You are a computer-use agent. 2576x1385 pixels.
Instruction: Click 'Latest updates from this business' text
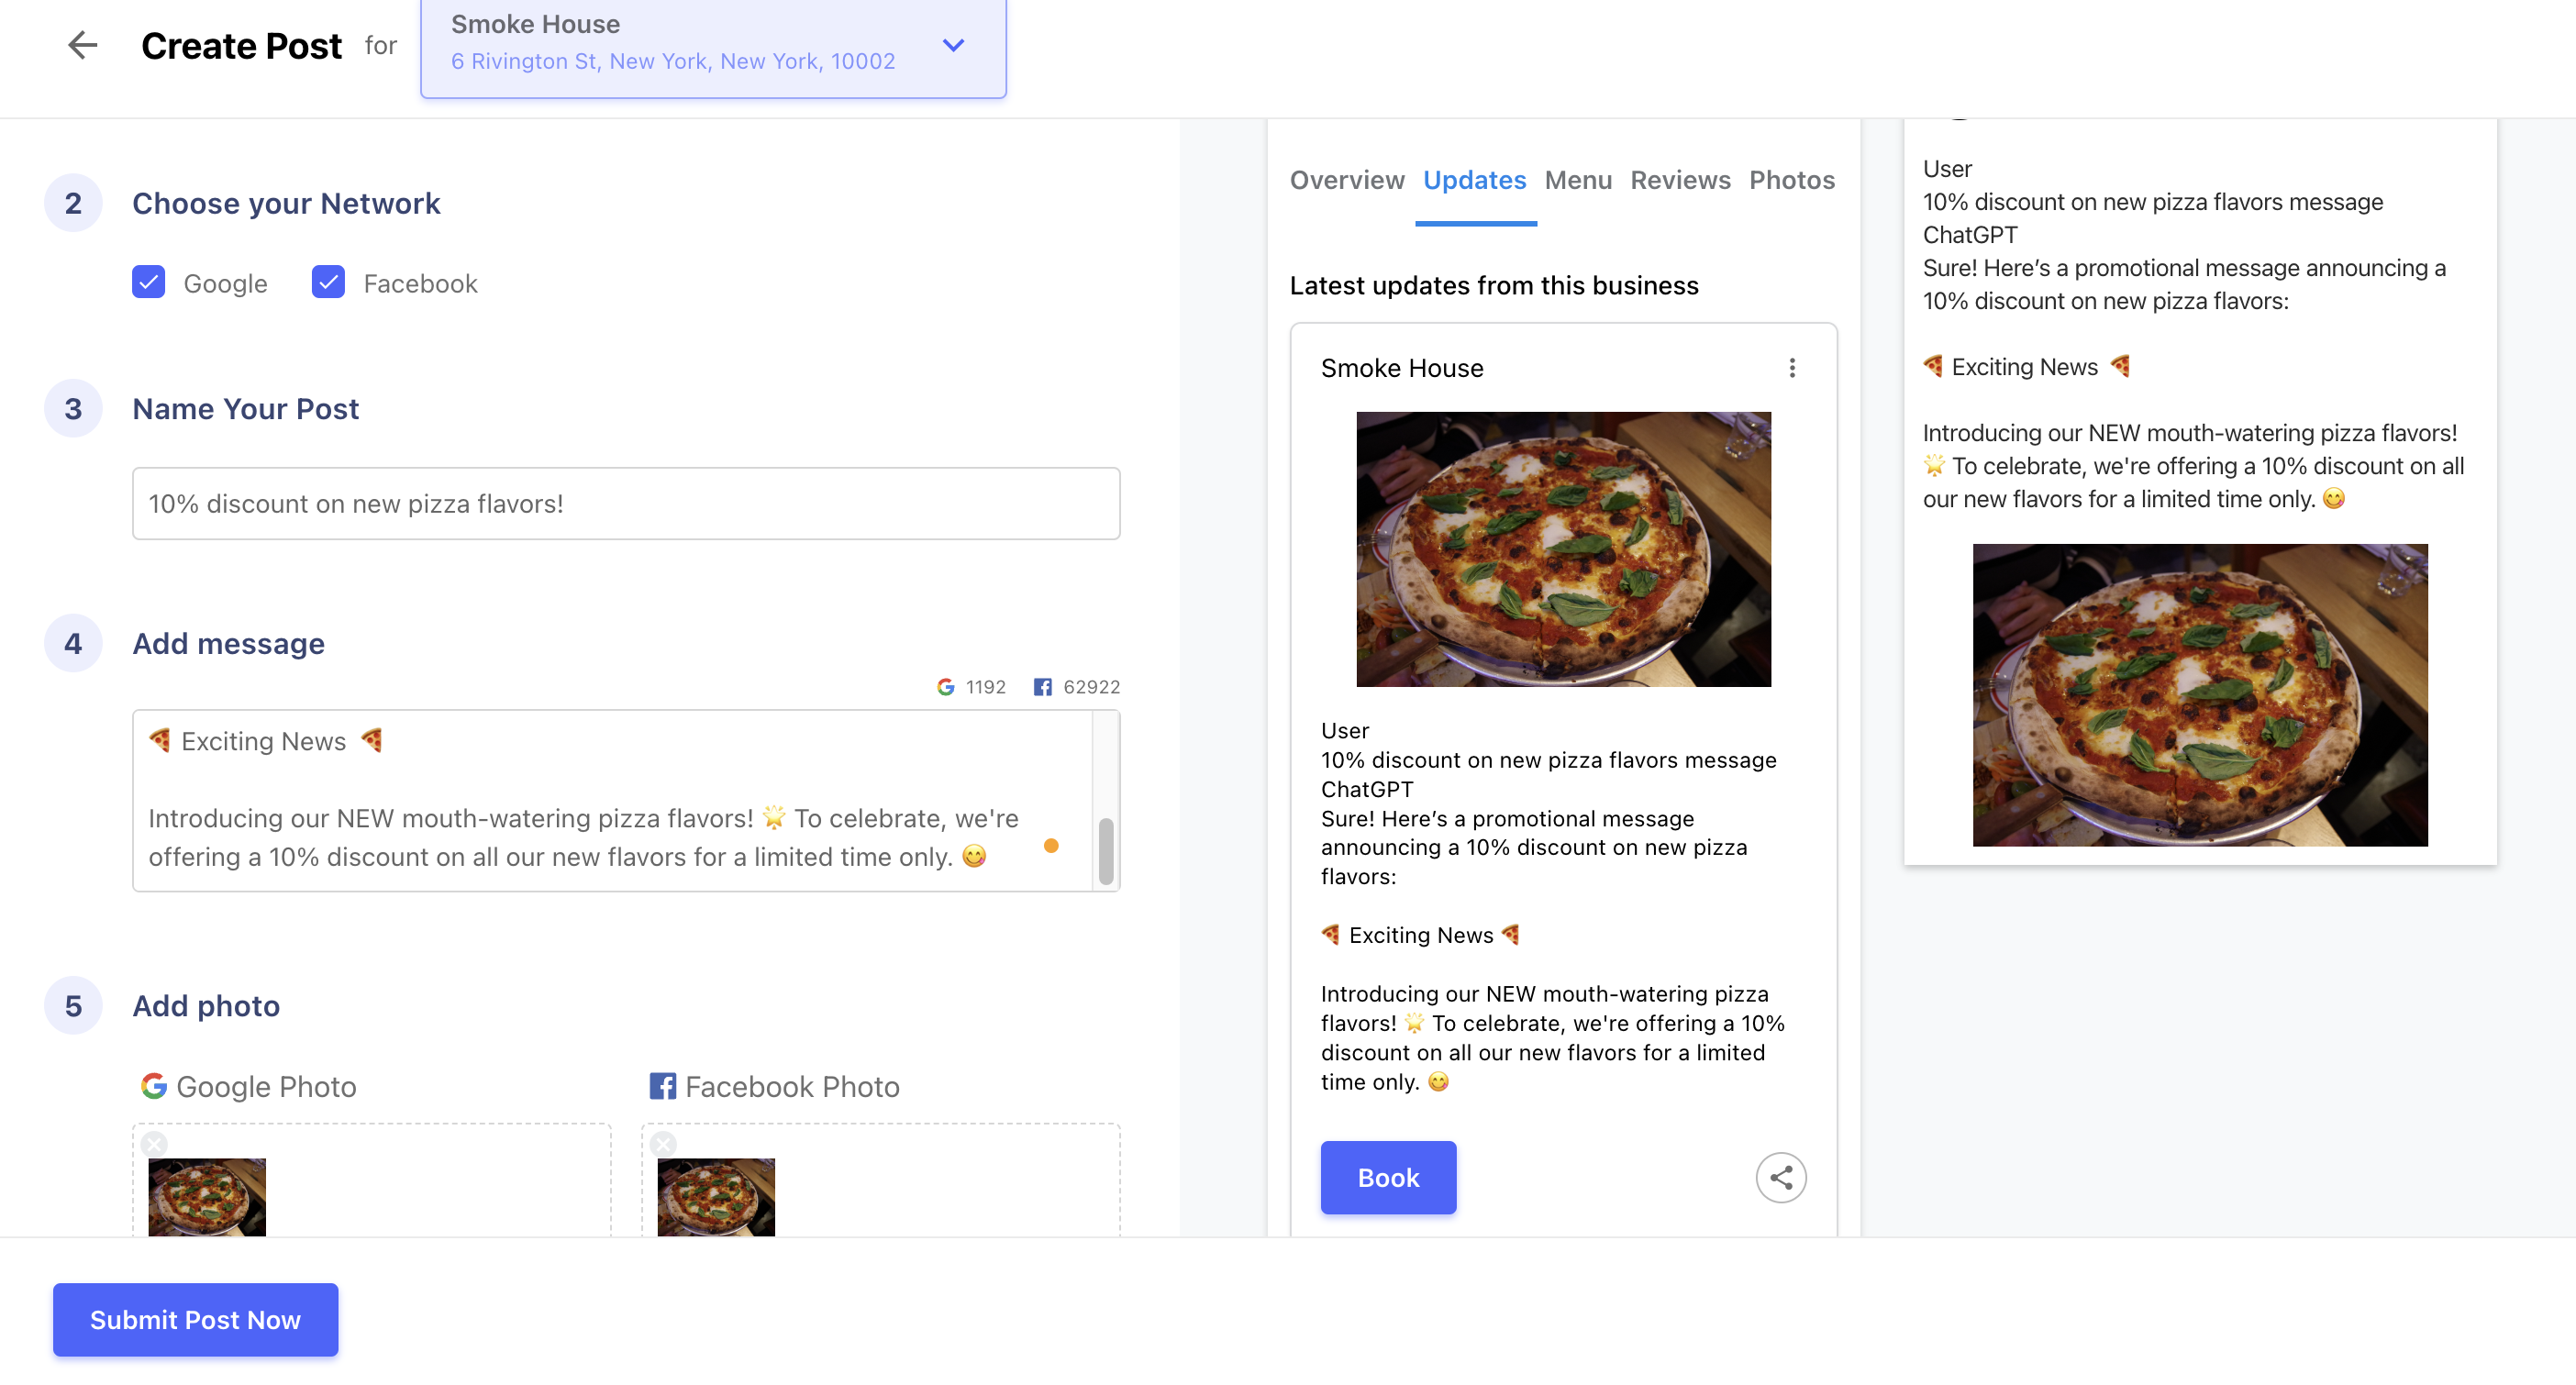click(x=1493, y=285)
